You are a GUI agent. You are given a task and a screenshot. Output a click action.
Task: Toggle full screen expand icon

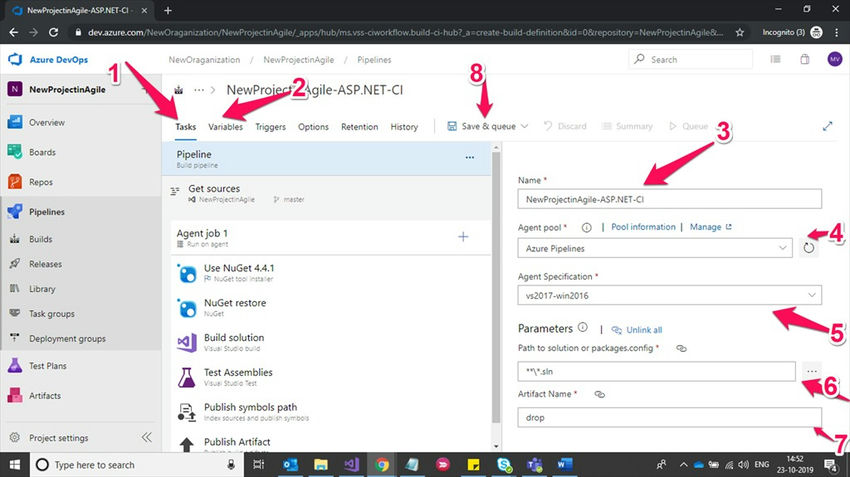pyautogui.click(x=827, y=126)
